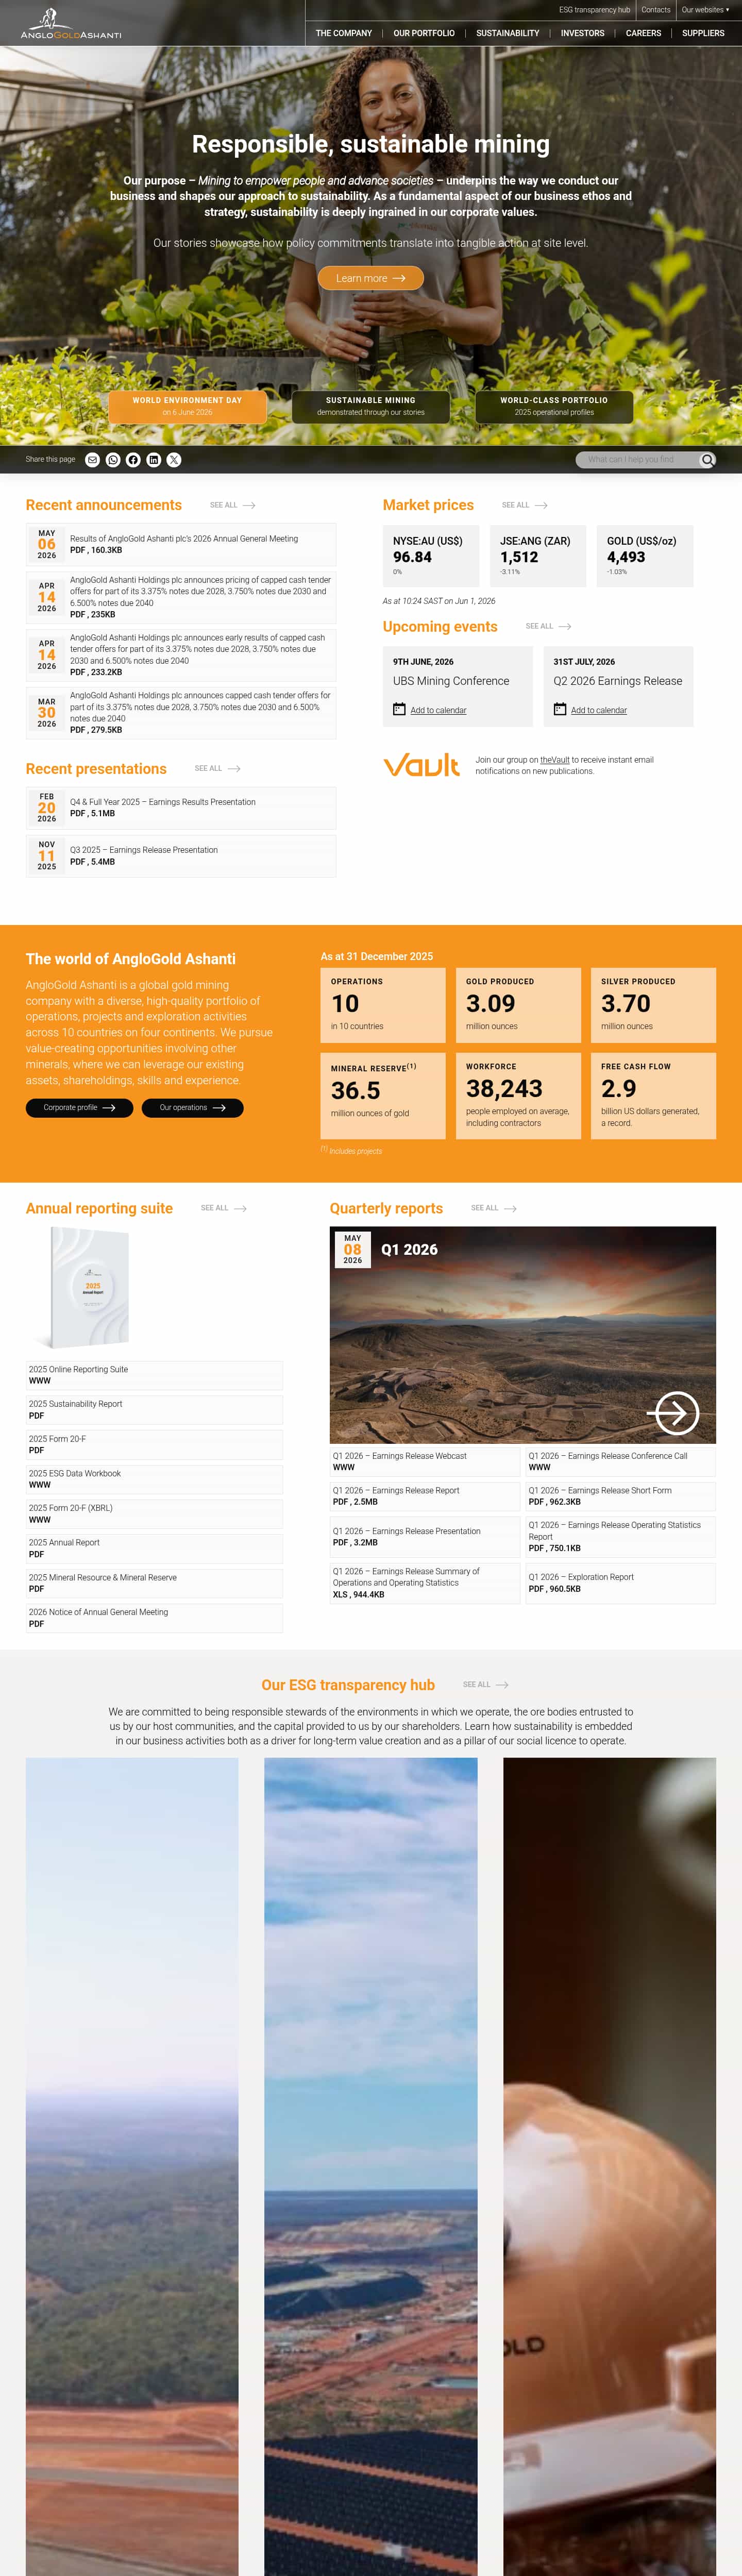Share page on Facebook icon
742x2576 pixels.
133,460
